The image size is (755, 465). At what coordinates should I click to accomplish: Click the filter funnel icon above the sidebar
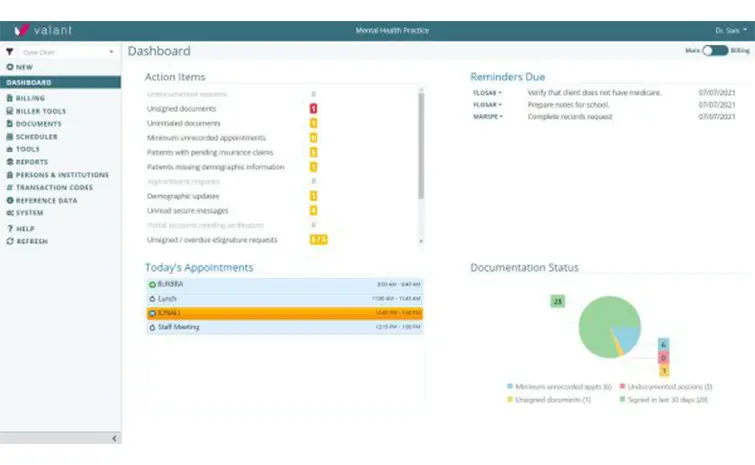click(9, 51)
